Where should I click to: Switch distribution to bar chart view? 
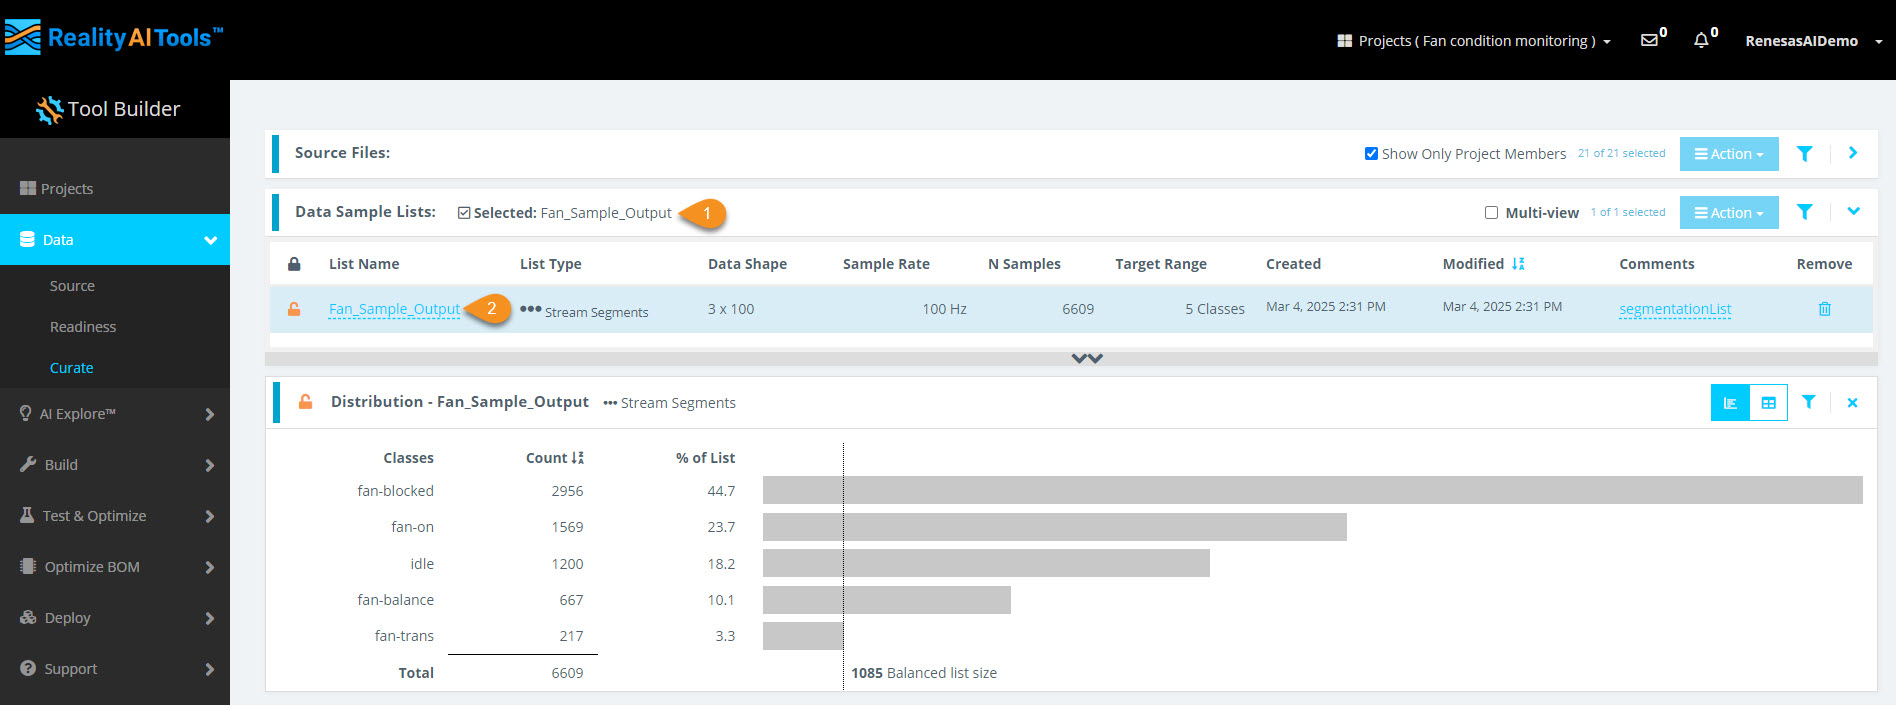[1730, 403]
